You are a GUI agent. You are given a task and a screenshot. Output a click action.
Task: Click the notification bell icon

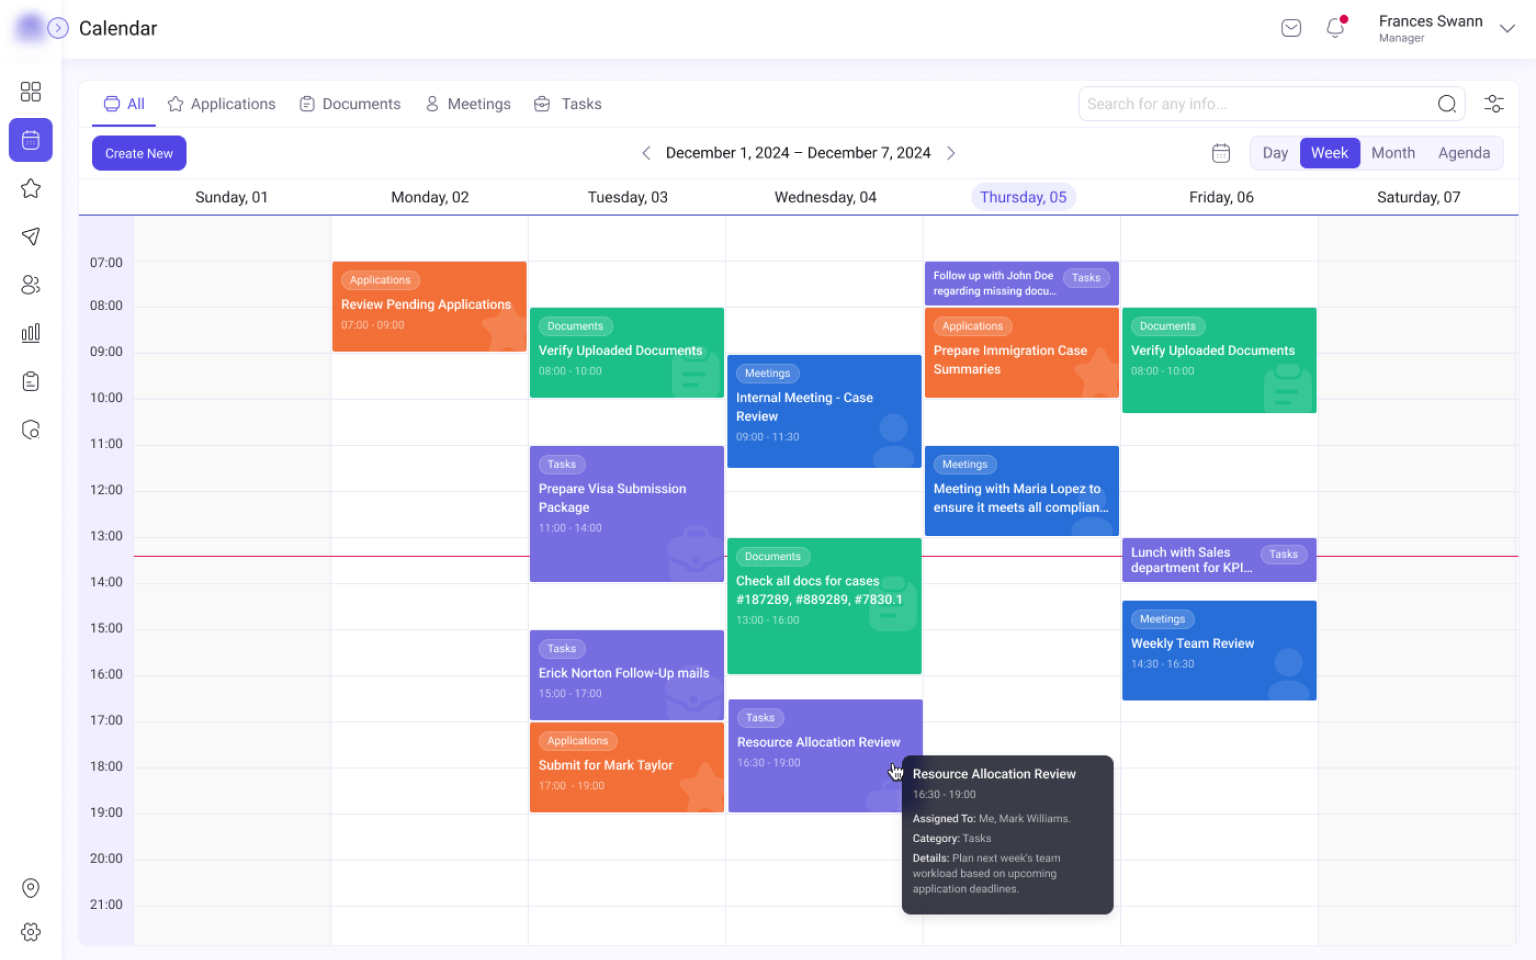click(x=1336, y=27)
